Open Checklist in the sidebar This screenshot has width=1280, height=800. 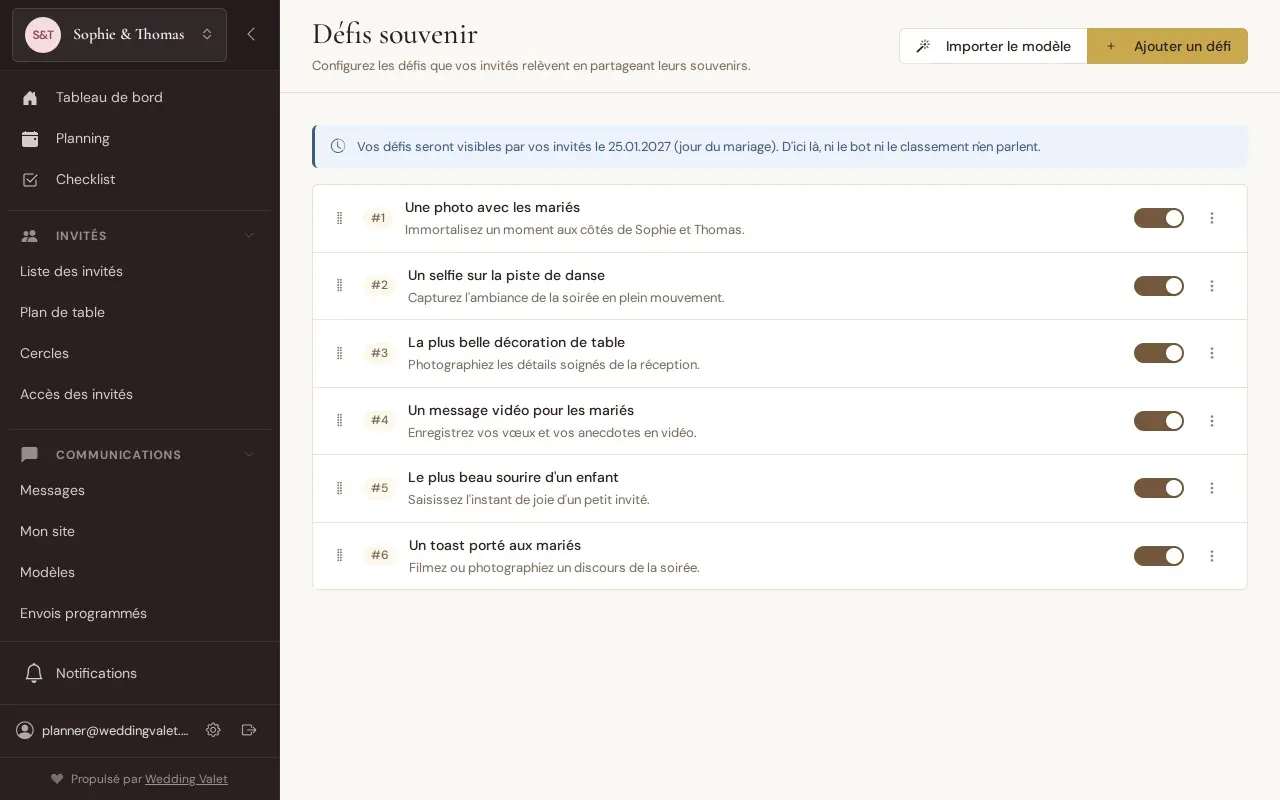pyautogui.click(x=139, y=179)
